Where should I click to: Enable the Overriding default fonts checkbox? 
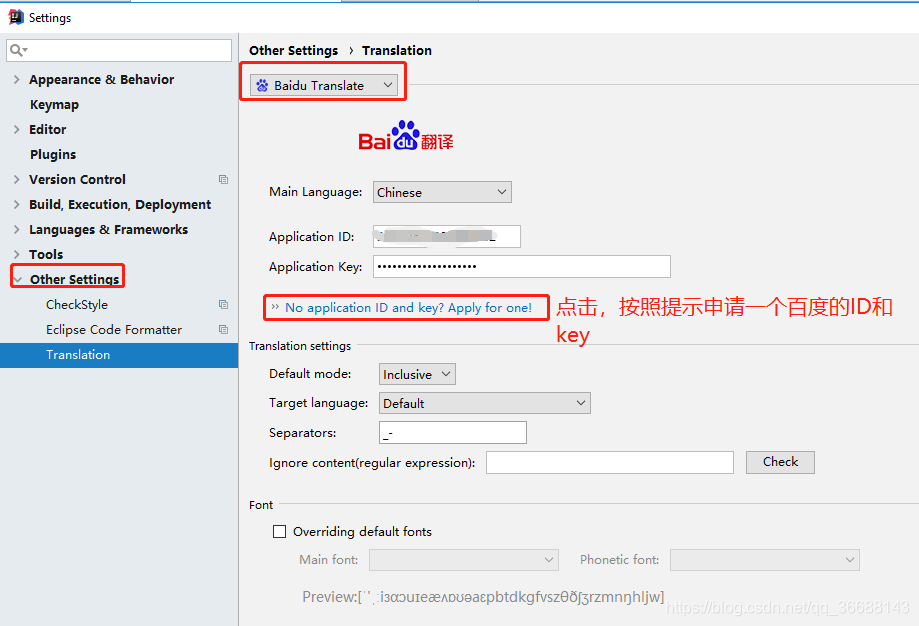pos(280,532)
